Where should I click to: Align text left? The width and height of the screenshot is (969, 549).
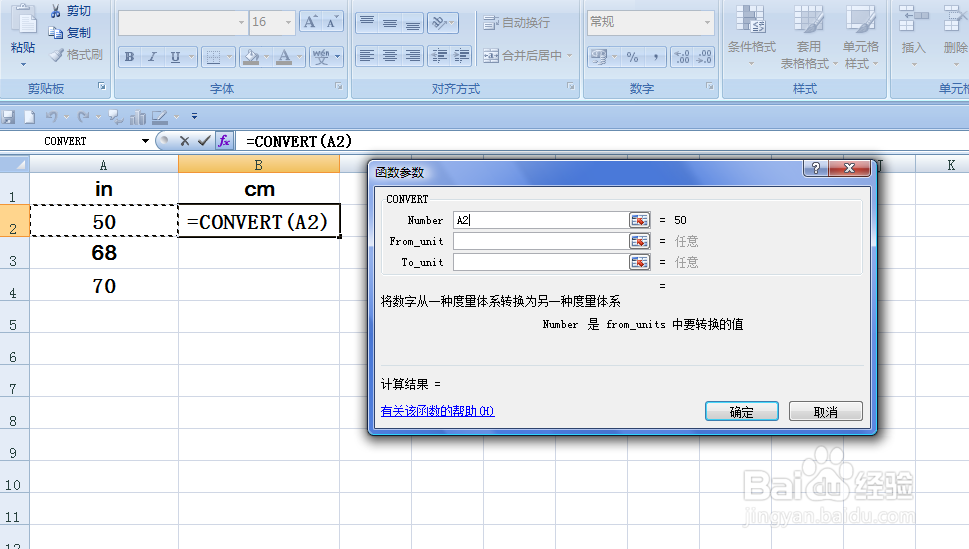click(367, 56)
